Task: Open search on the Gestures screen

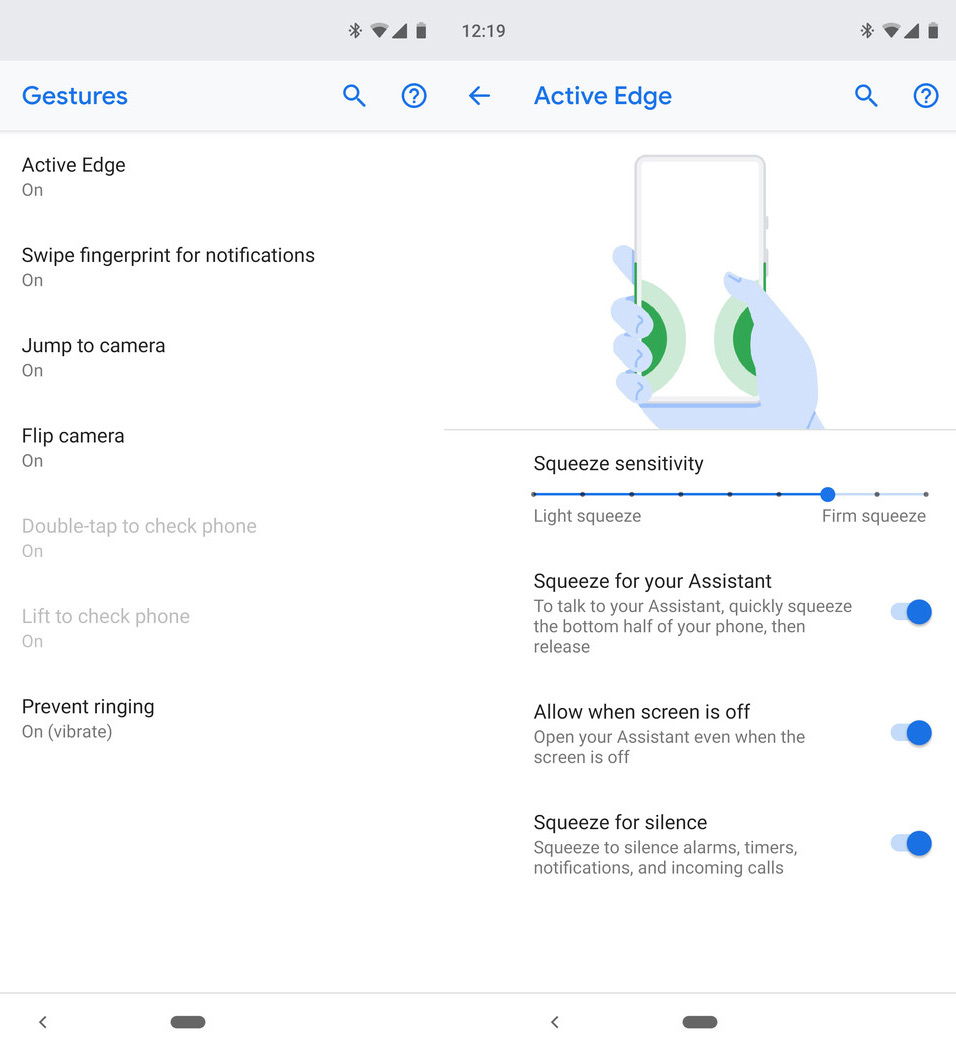Action: pos(354,96)
